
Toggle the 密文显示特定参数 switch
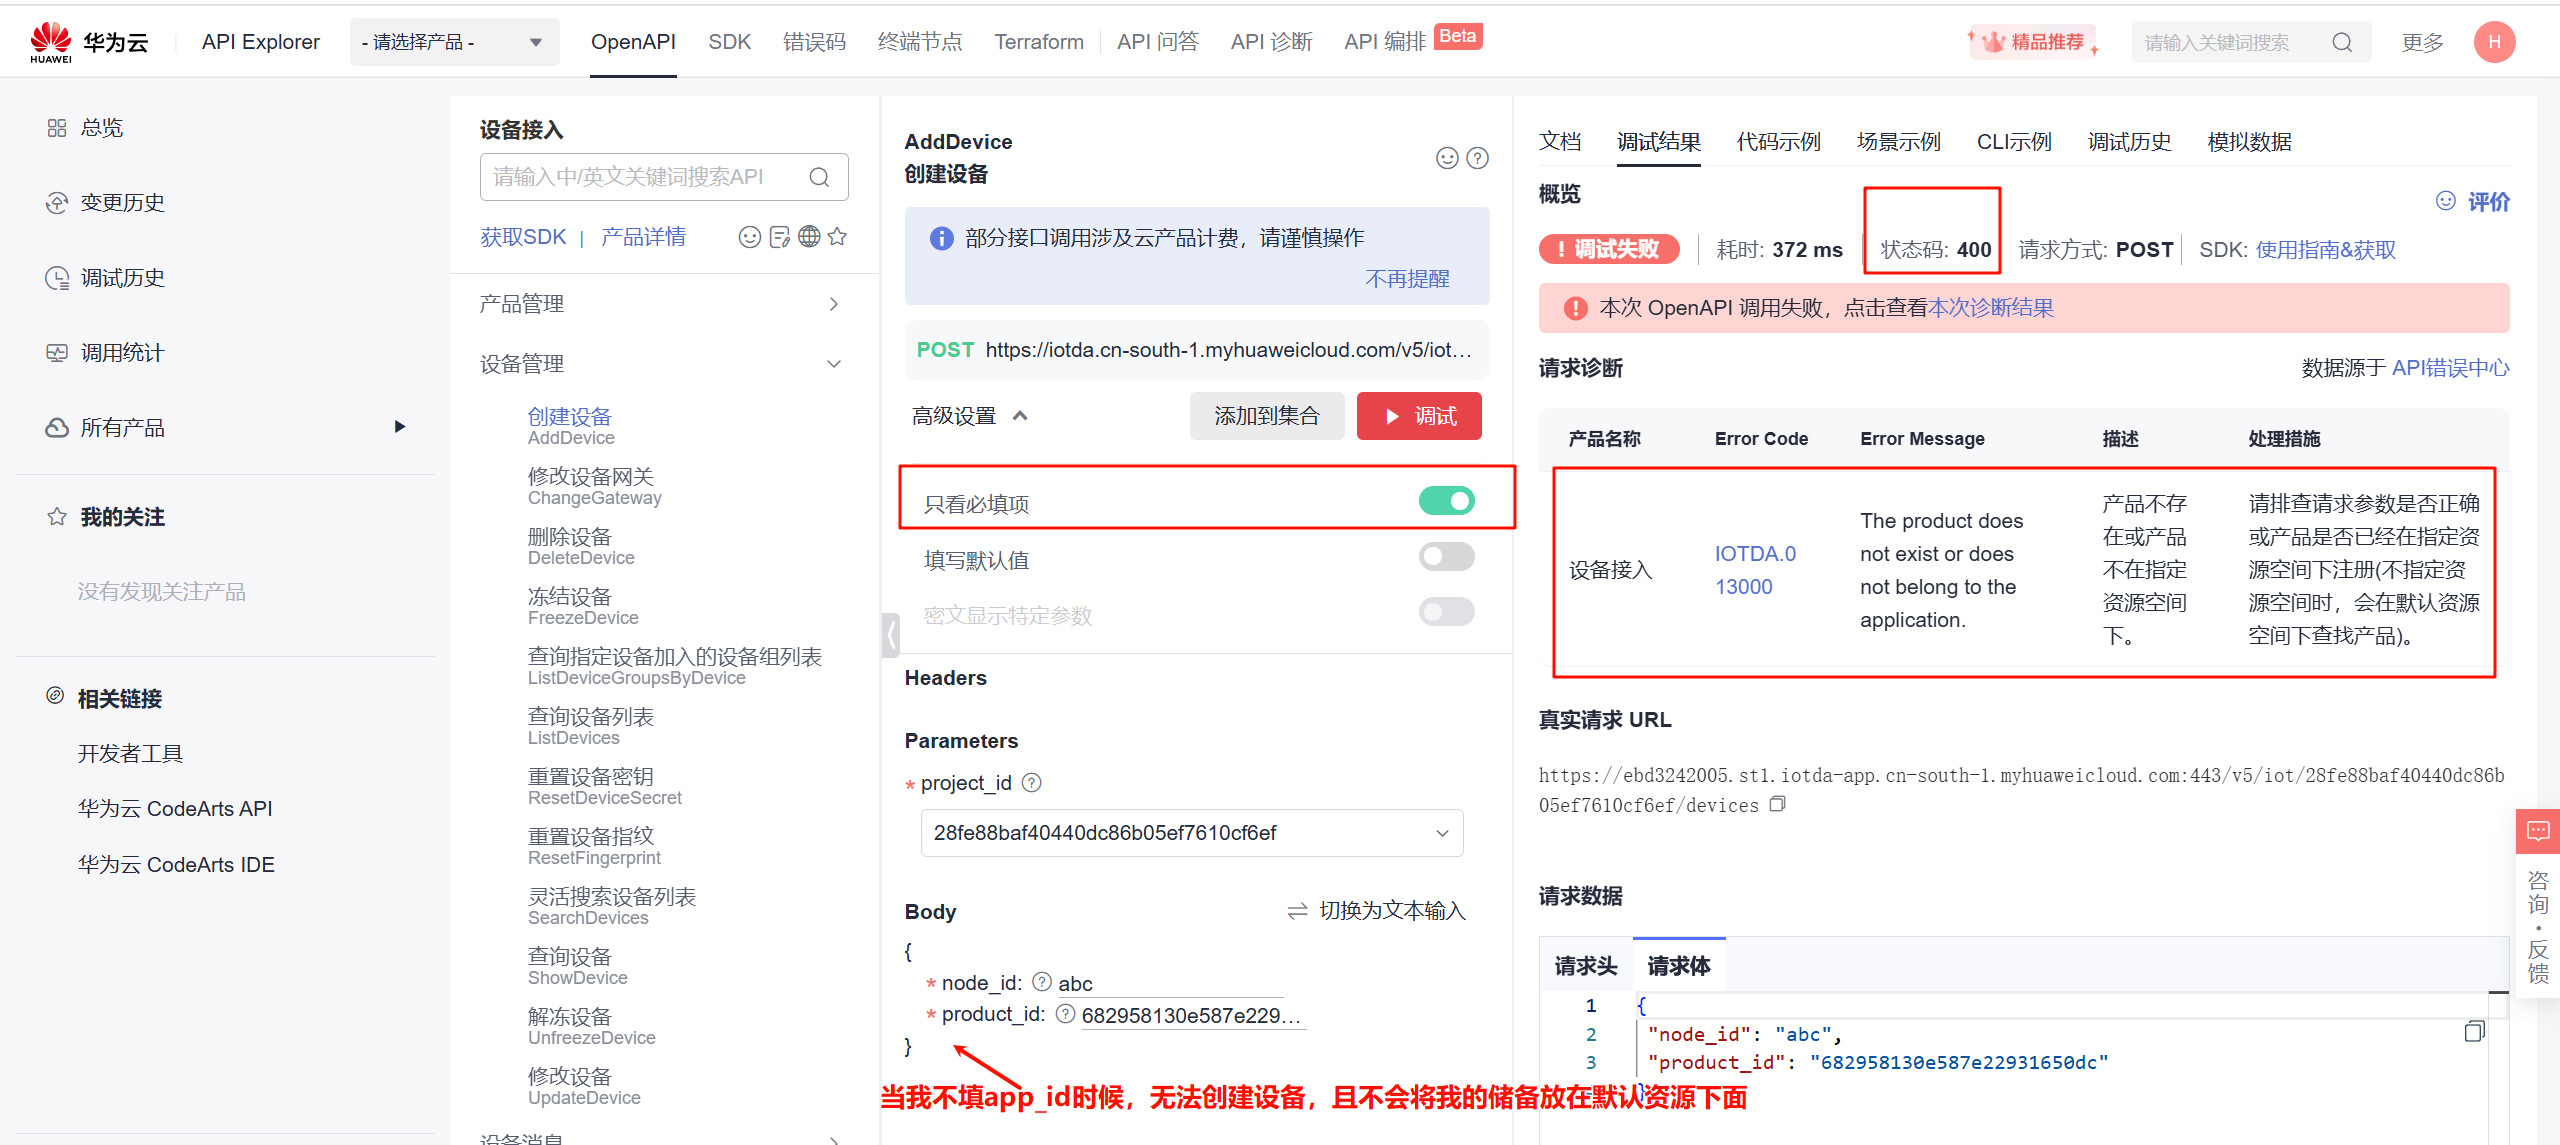1446,612
